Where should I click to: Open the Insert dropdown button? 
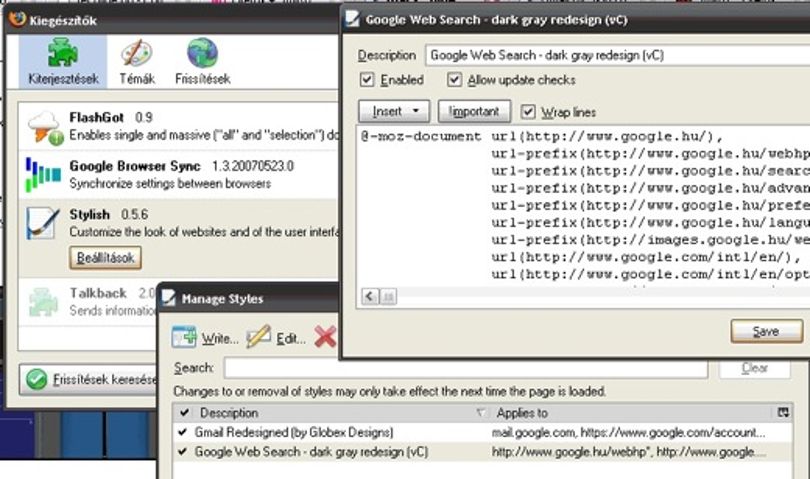394,111
